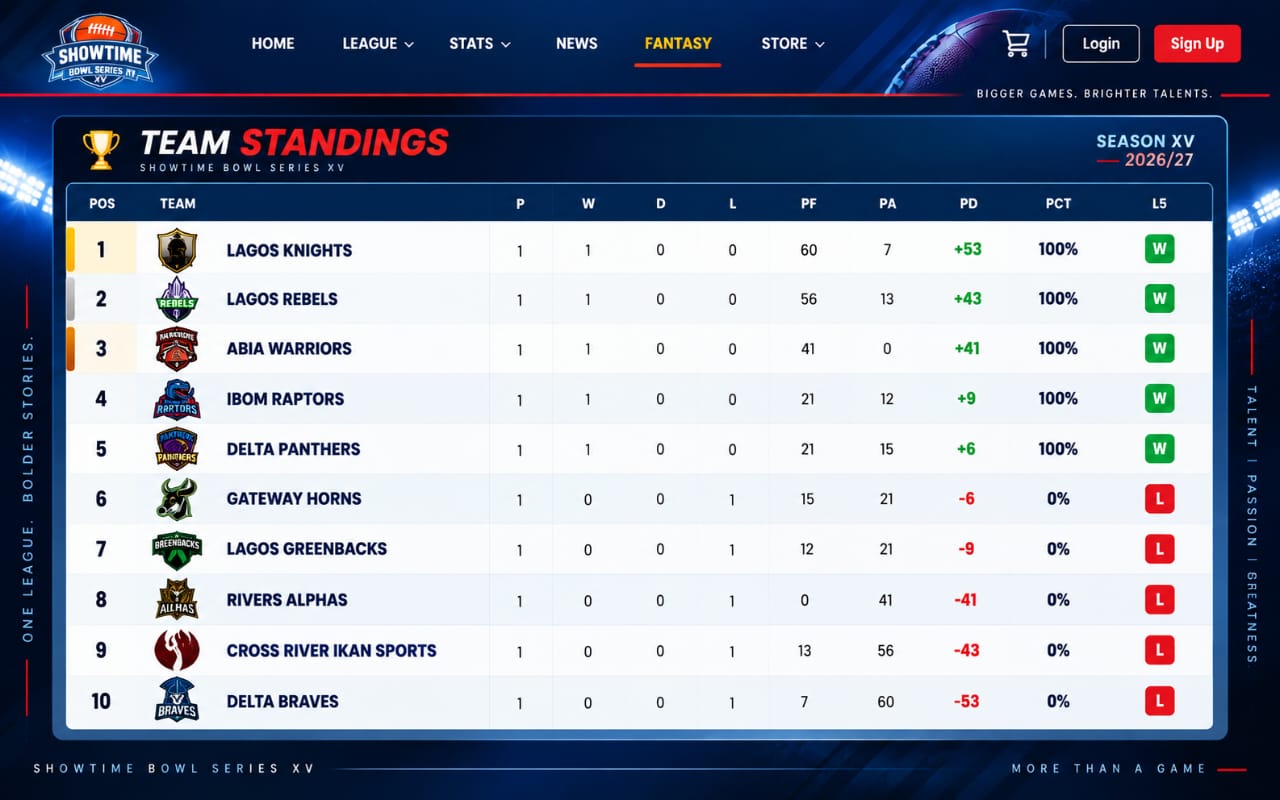Expand the Stats dropdown menu
This screenshot has height=800, width=1280.
click(480, 44)
